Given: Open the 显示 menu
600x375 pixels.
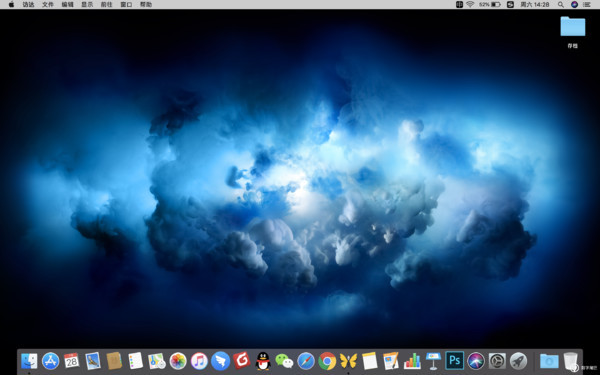Looking at the screenshot, I should point(87,5).
